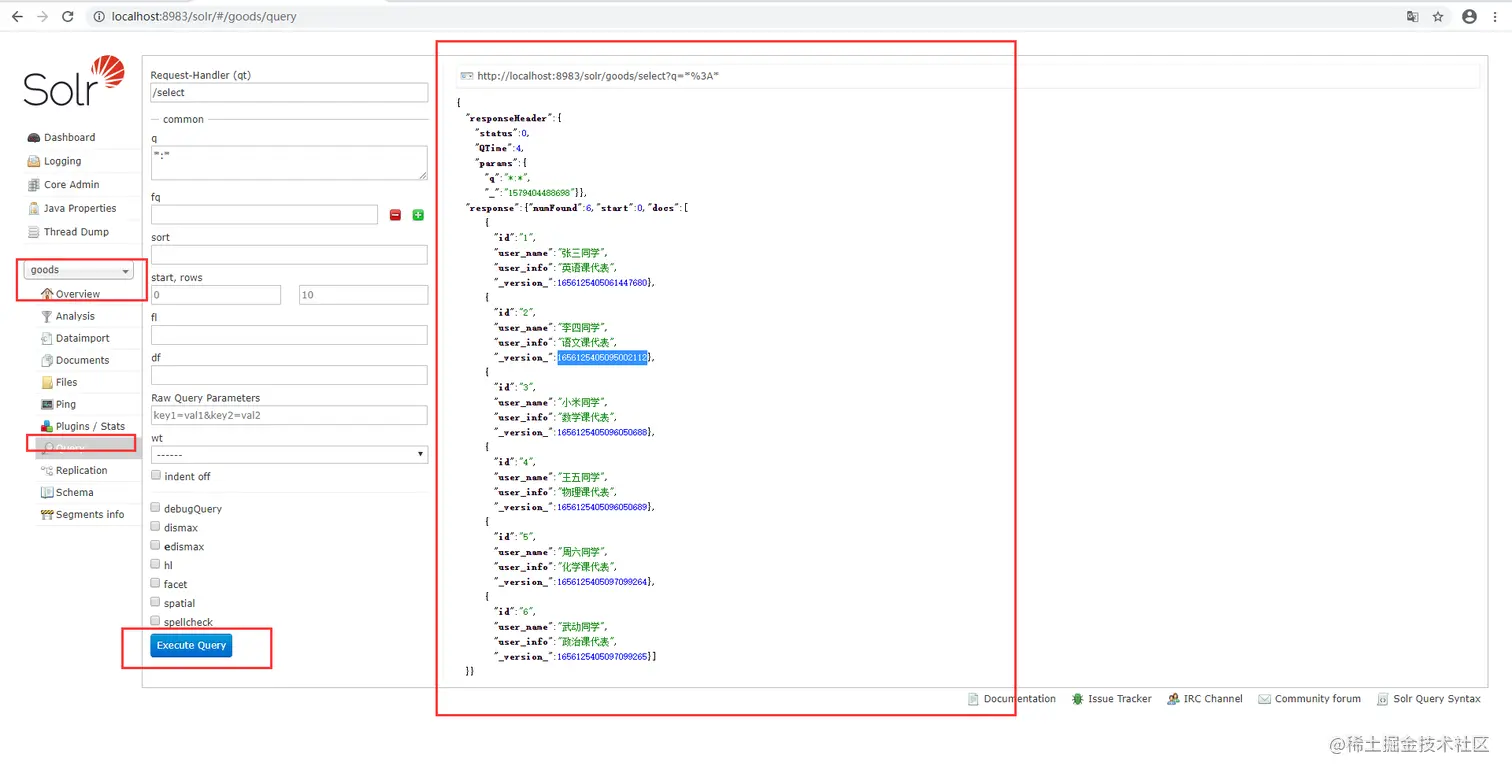The width and height of the screenshot is (1512, 777).
Task: Open the goods core selector dropdown
Action: click(x=78, y=270)
